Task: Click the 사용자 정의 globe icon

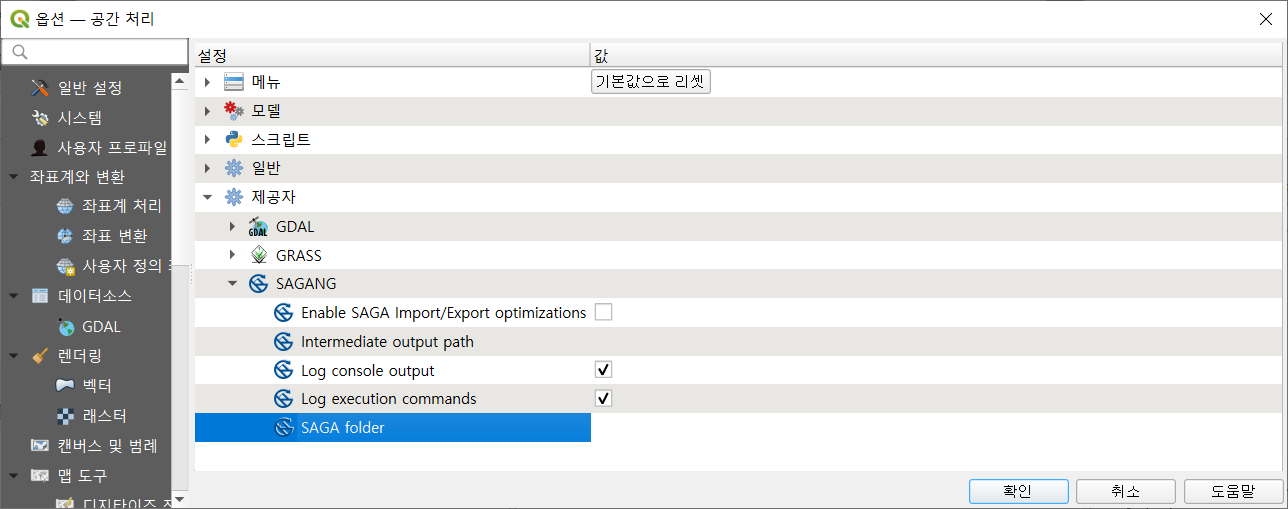Action: pos(65,267)
